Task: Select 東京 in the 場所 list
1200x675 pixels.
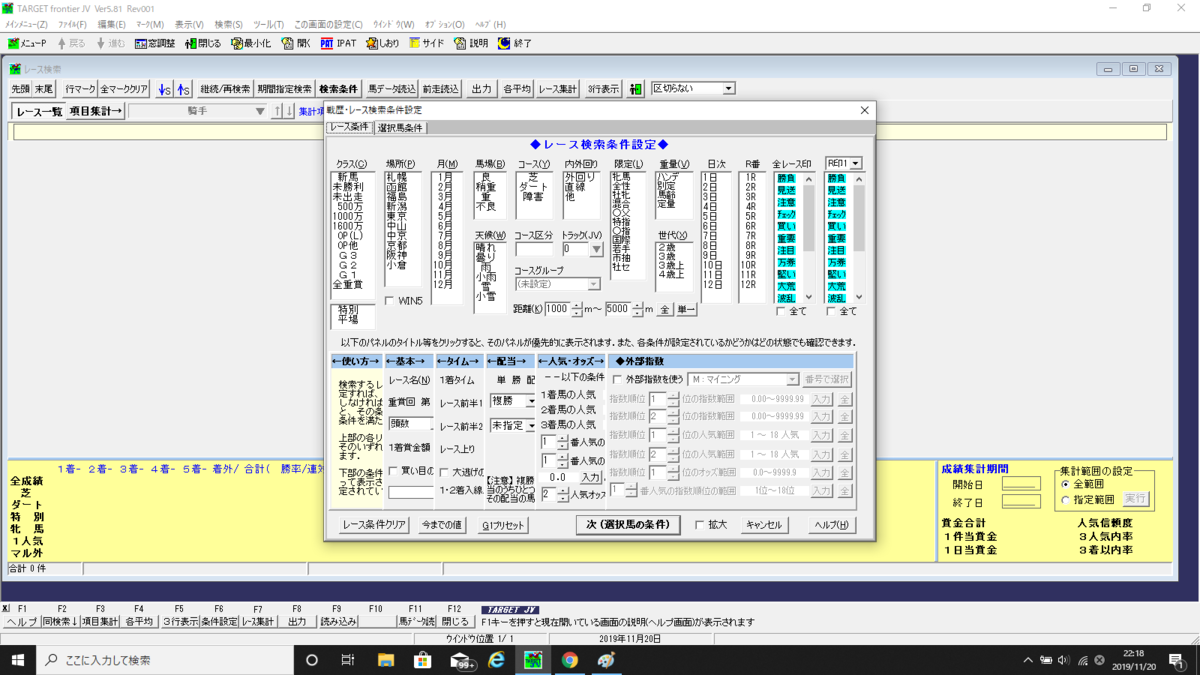Action: pyautogui.click(x=397, y=215)
